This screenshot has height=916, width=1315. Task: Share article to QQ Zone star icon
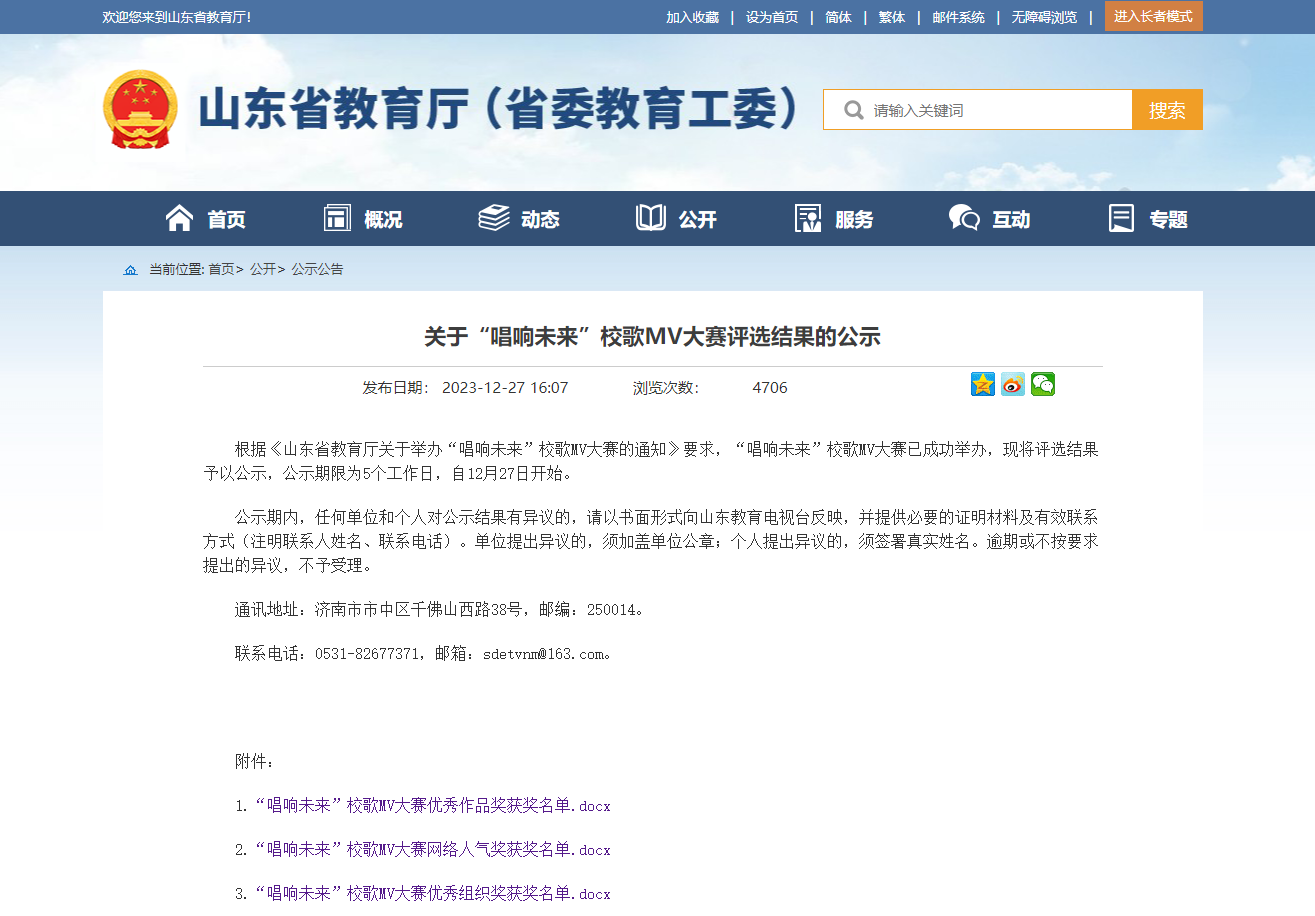click(983, 384)
